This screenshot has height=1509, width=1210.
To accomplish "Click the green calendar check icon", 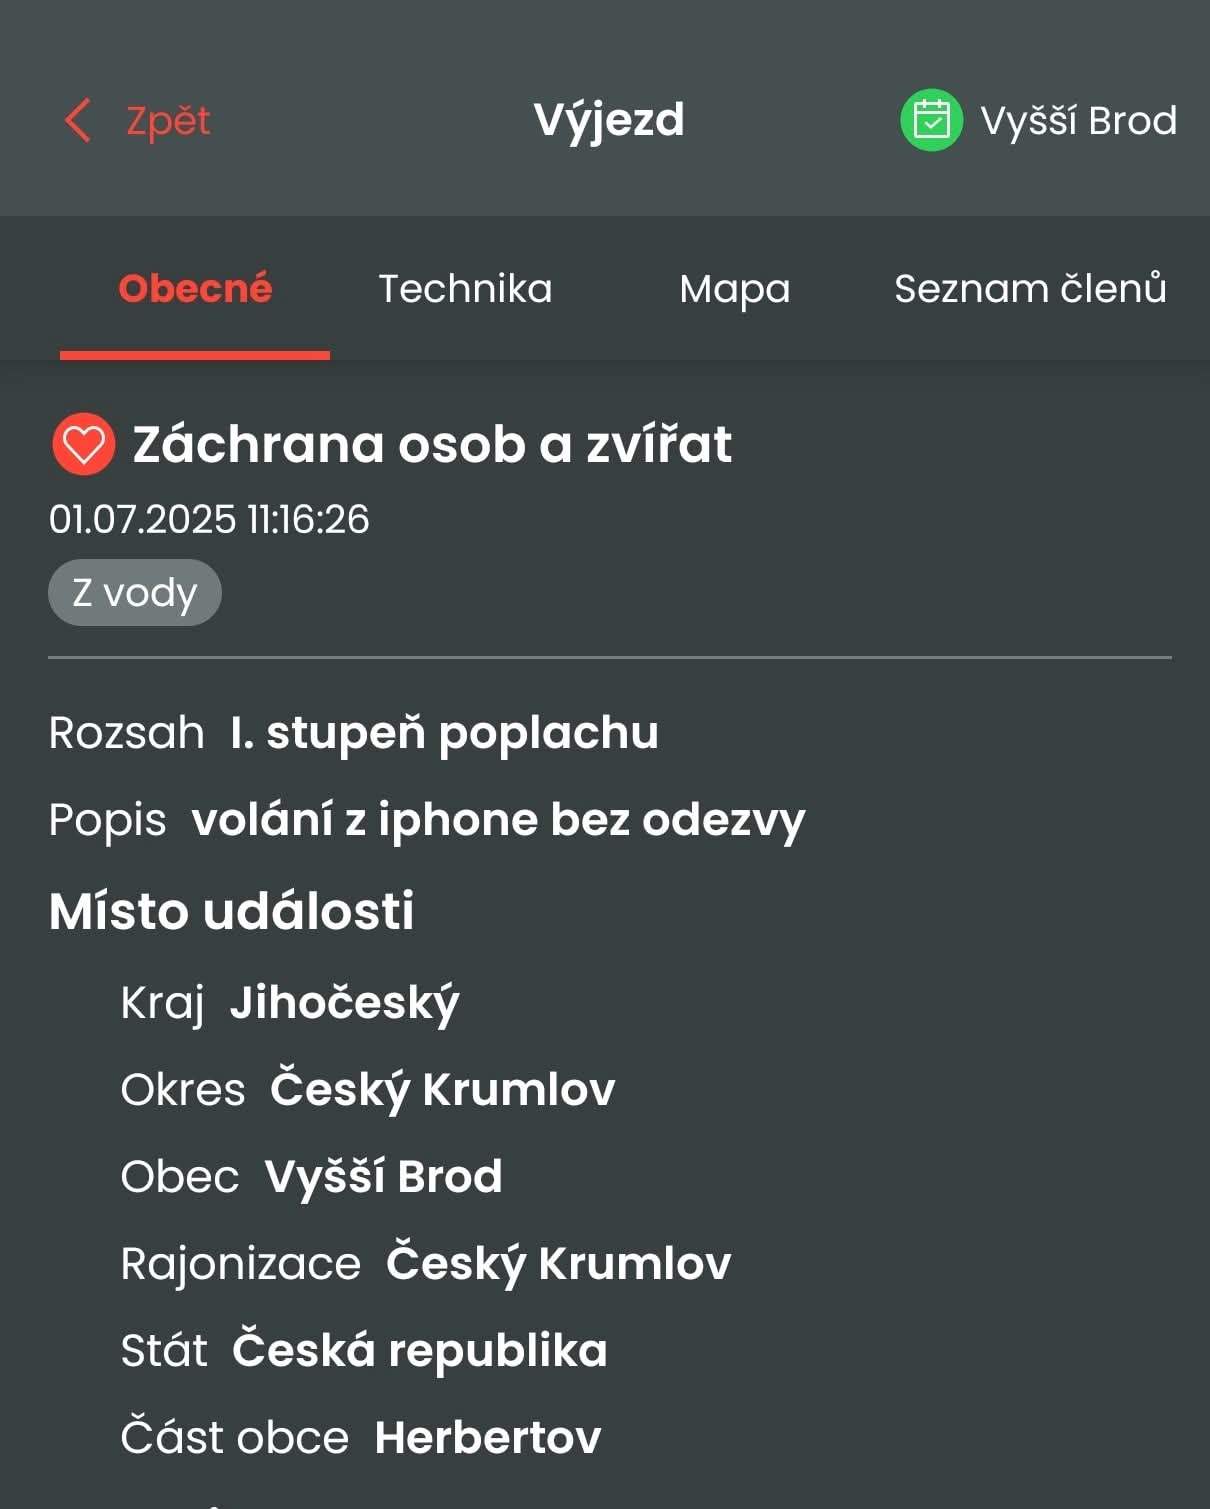I will coord(931,120).
